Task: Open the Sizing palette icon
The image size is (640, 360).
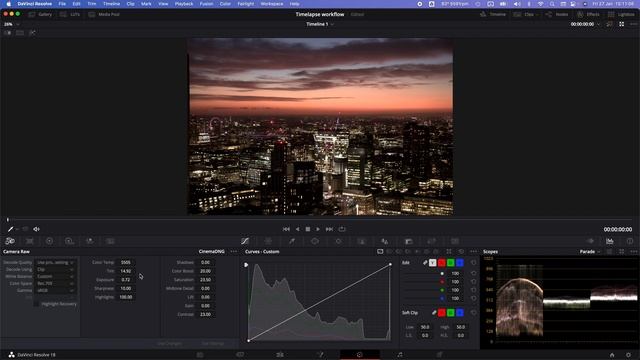Action: [x=431, y=241]
